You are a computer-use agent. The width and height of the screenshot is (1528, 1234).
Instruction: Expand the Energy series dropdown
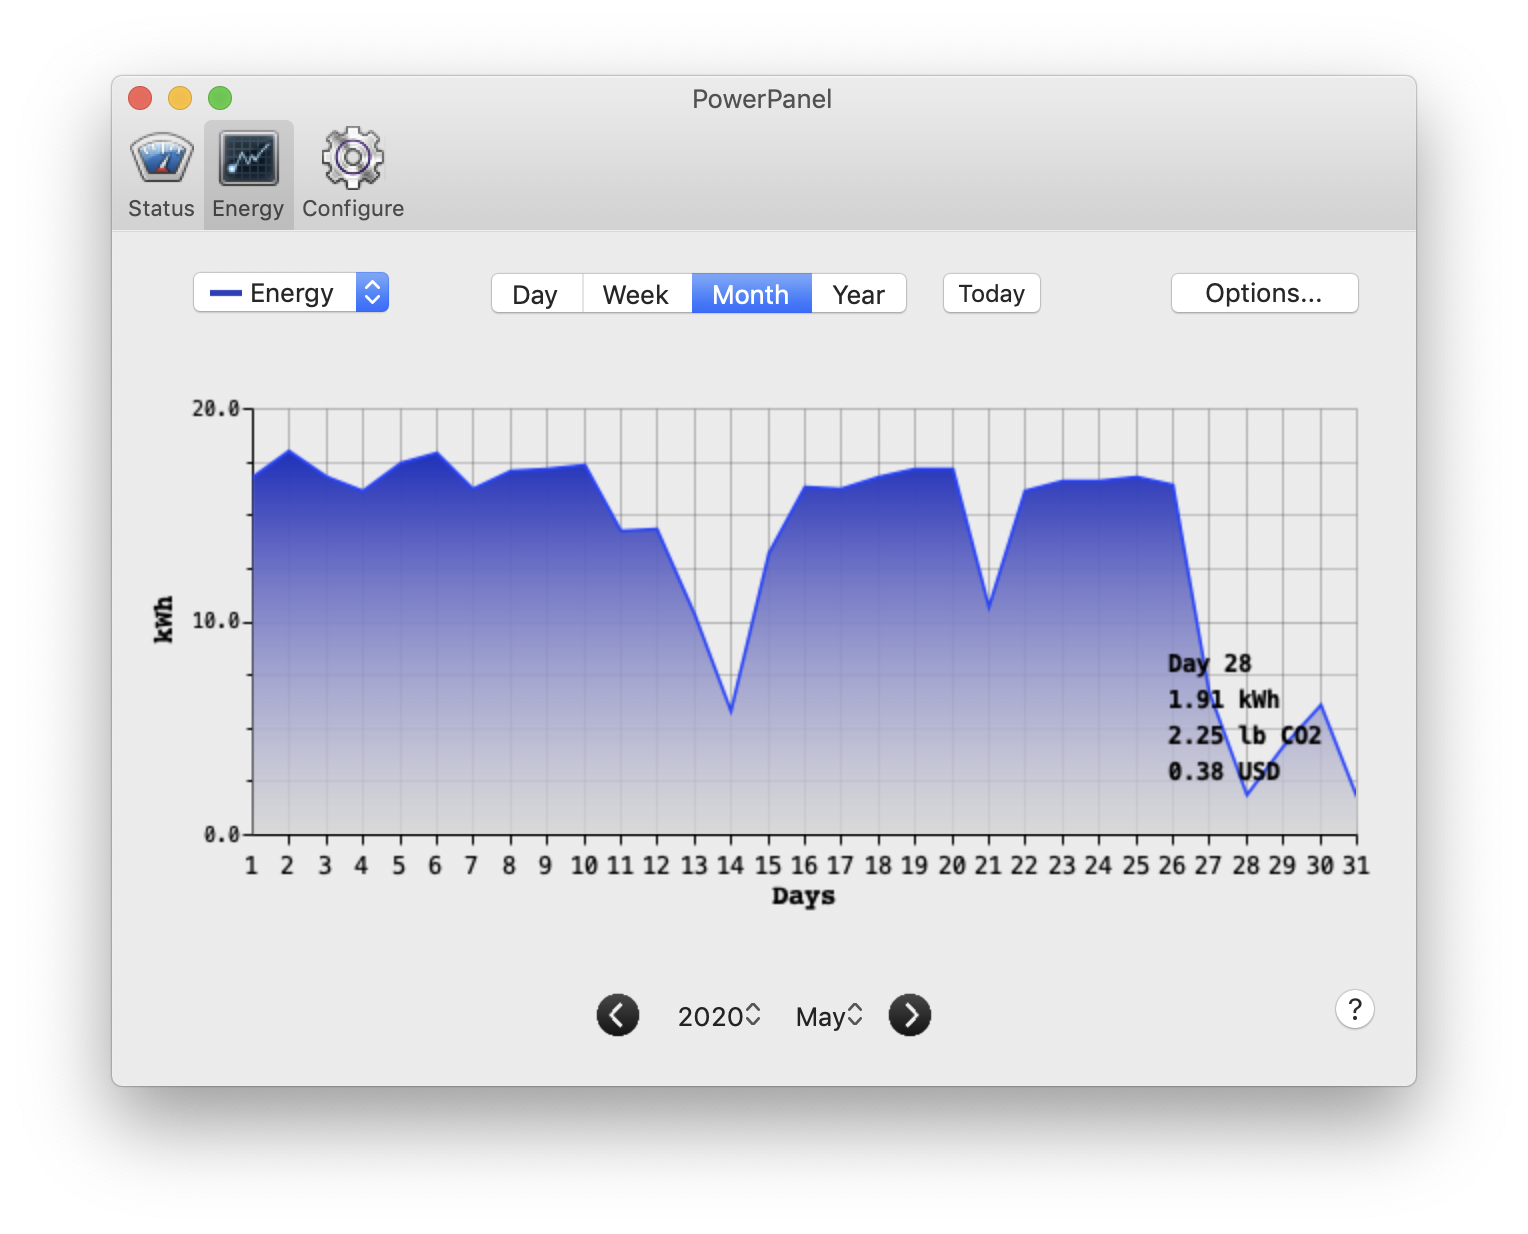click(291, 293)
